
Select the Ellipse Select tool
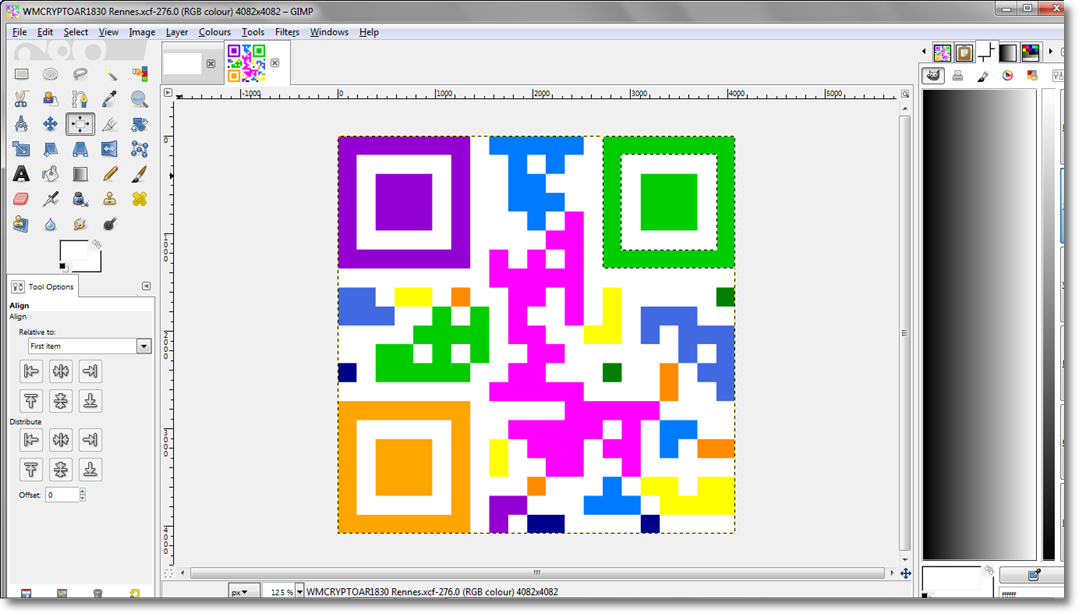click(50, 74)
